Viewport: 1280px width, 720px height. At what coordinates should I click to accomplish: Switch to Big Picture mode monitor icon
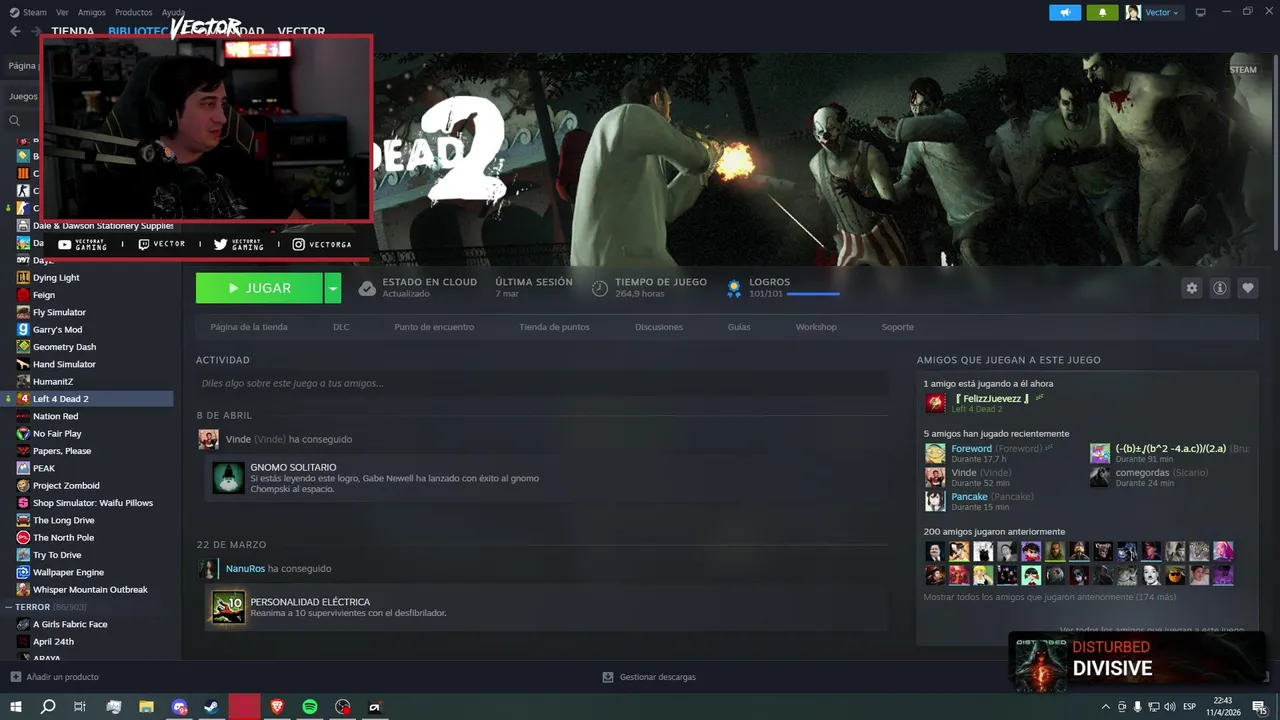(x=1200, y=12)
